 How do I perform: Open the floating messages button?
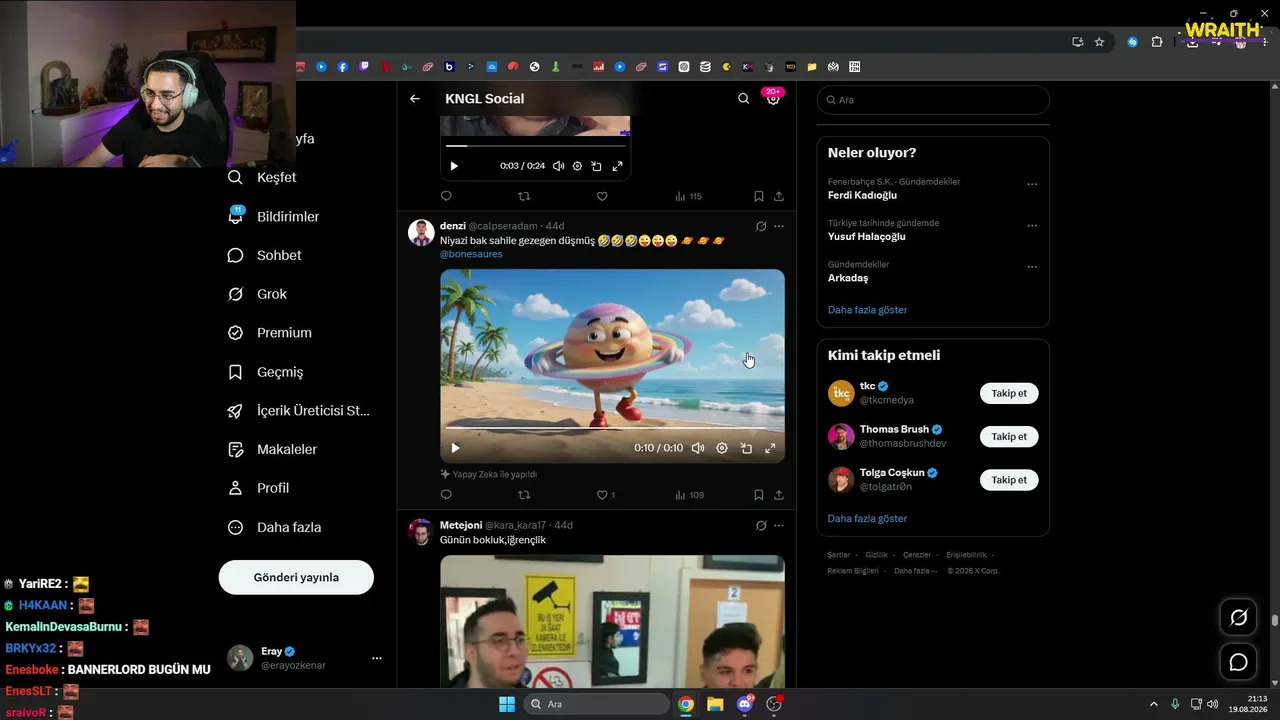[1238, 662]
